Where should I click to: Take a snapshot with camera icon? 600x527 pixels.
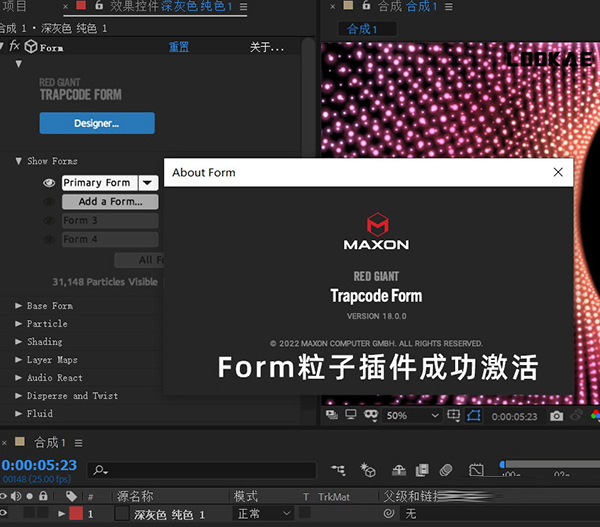[556, 416]
